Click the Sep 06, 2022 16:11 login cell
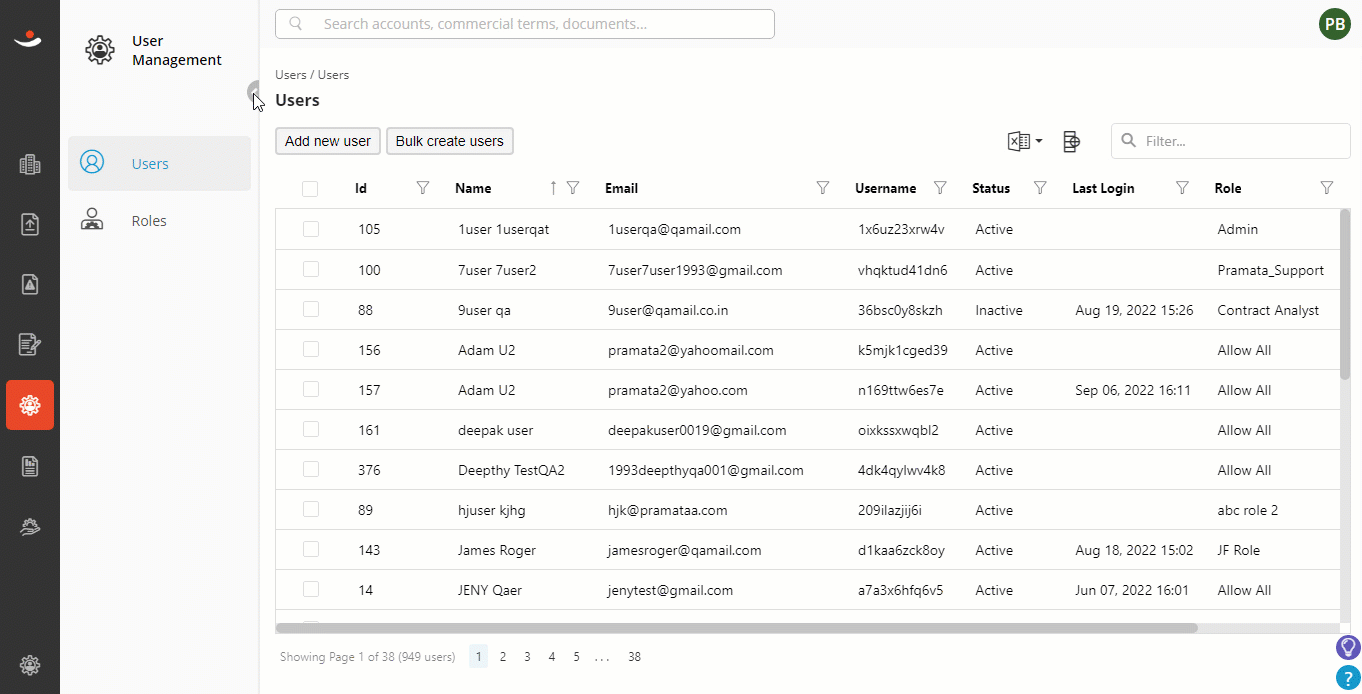 pyautogui.click(x=1133, y=390)
